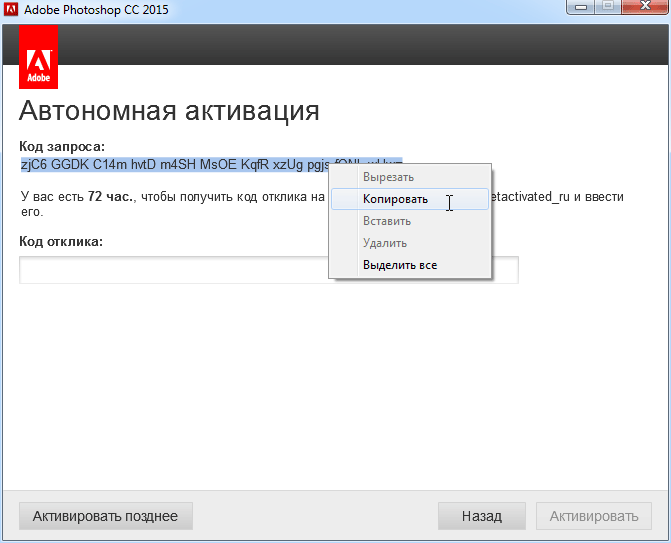The image size is (671, 543).
Task: Click the Активировать button
Action: coord(594,516)
